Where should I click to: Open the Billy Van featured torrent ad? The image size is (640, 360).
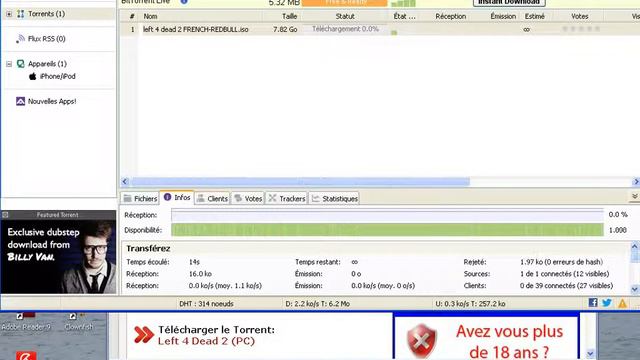58,257
